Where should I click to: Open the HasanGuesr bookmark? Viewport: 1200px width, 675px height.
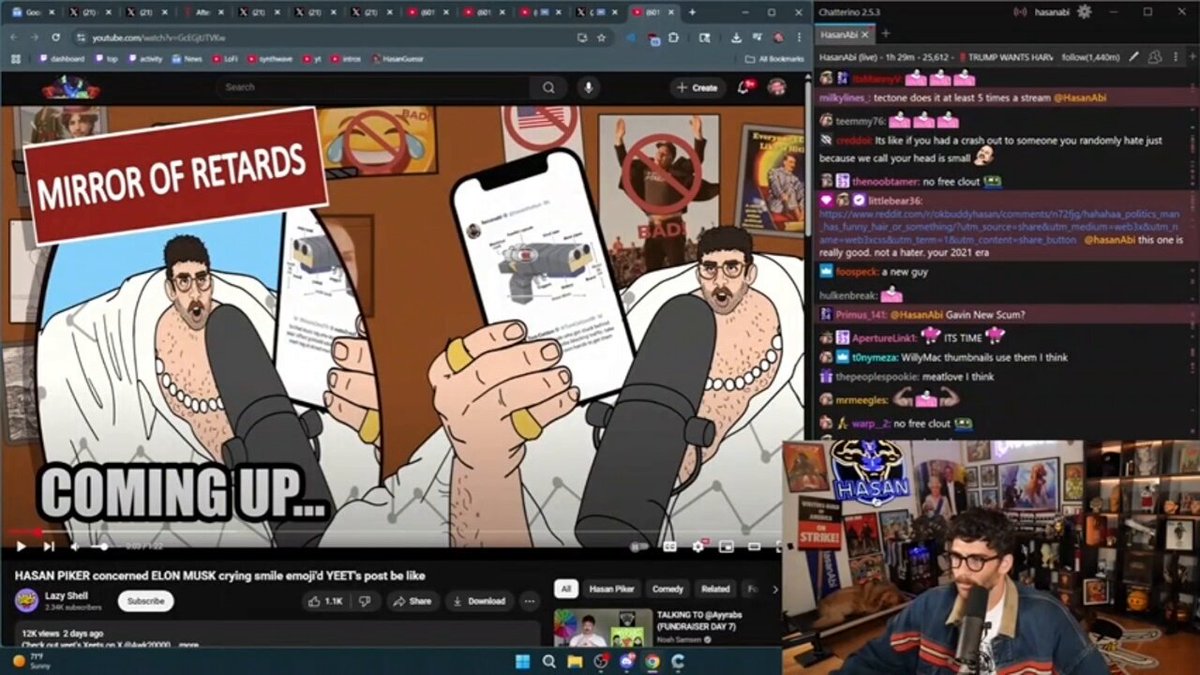click(x=396, y=59)
